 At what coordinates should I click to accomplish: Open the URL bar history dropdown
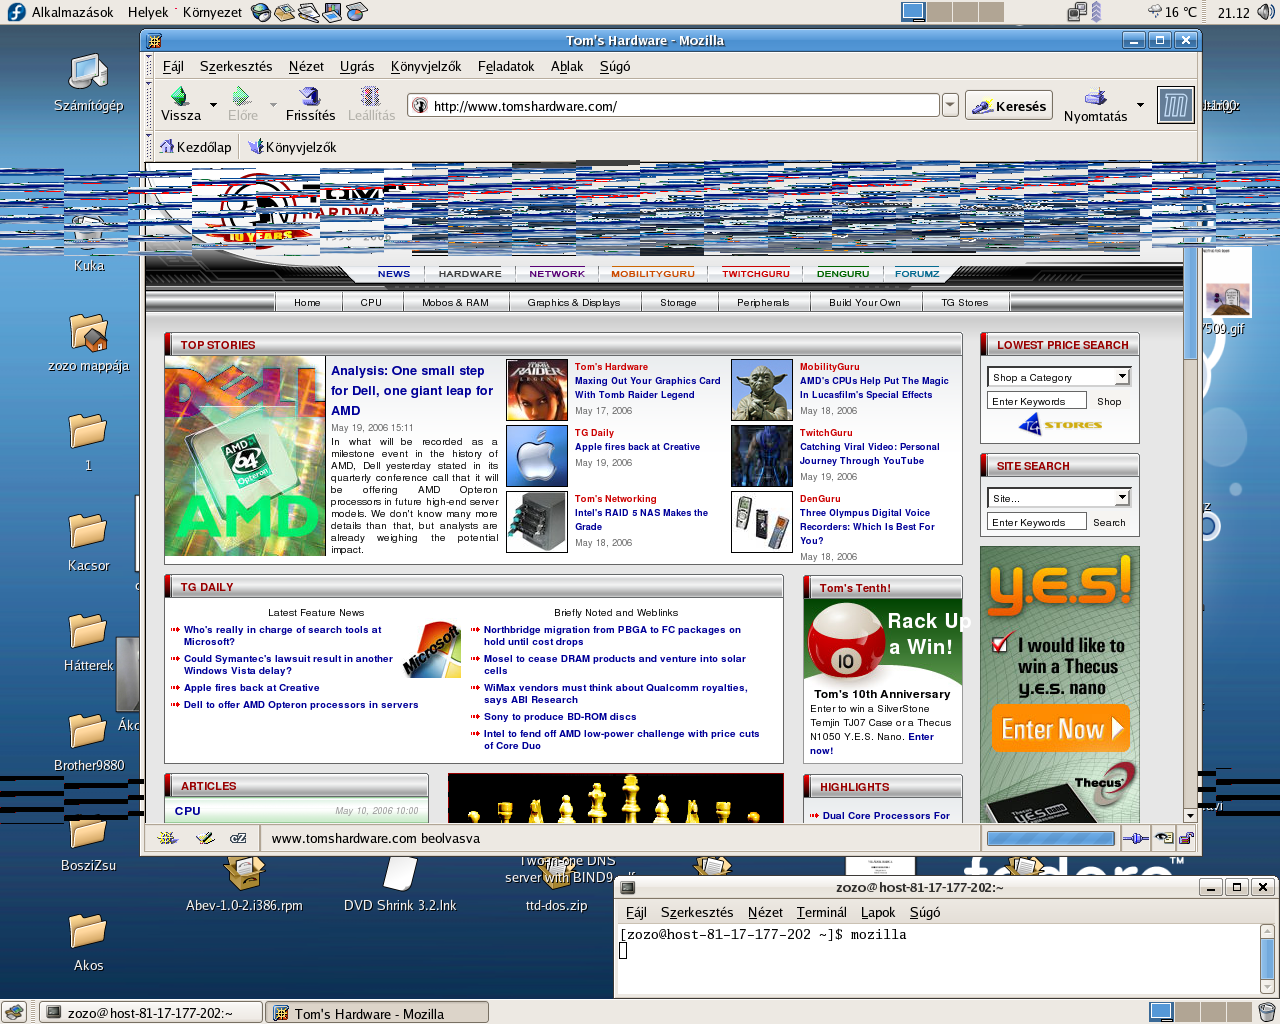950,105
